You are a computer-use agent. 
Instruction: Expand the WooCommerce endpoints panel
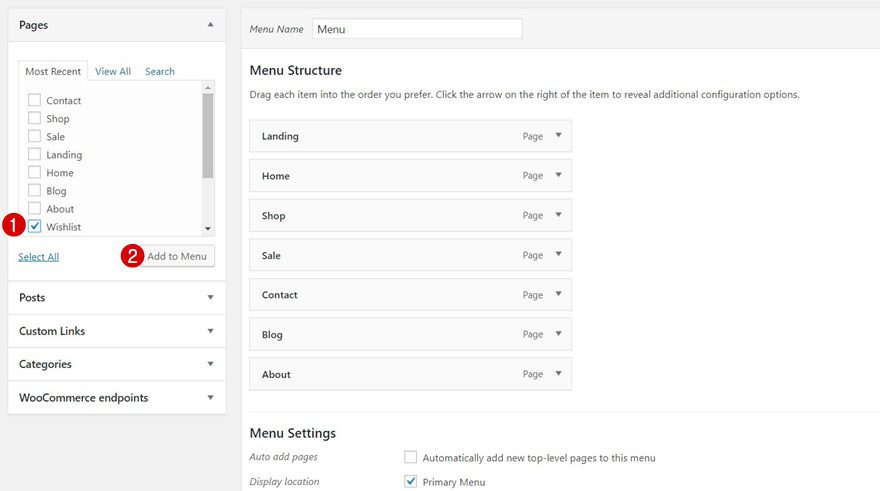tap(210, 398)
